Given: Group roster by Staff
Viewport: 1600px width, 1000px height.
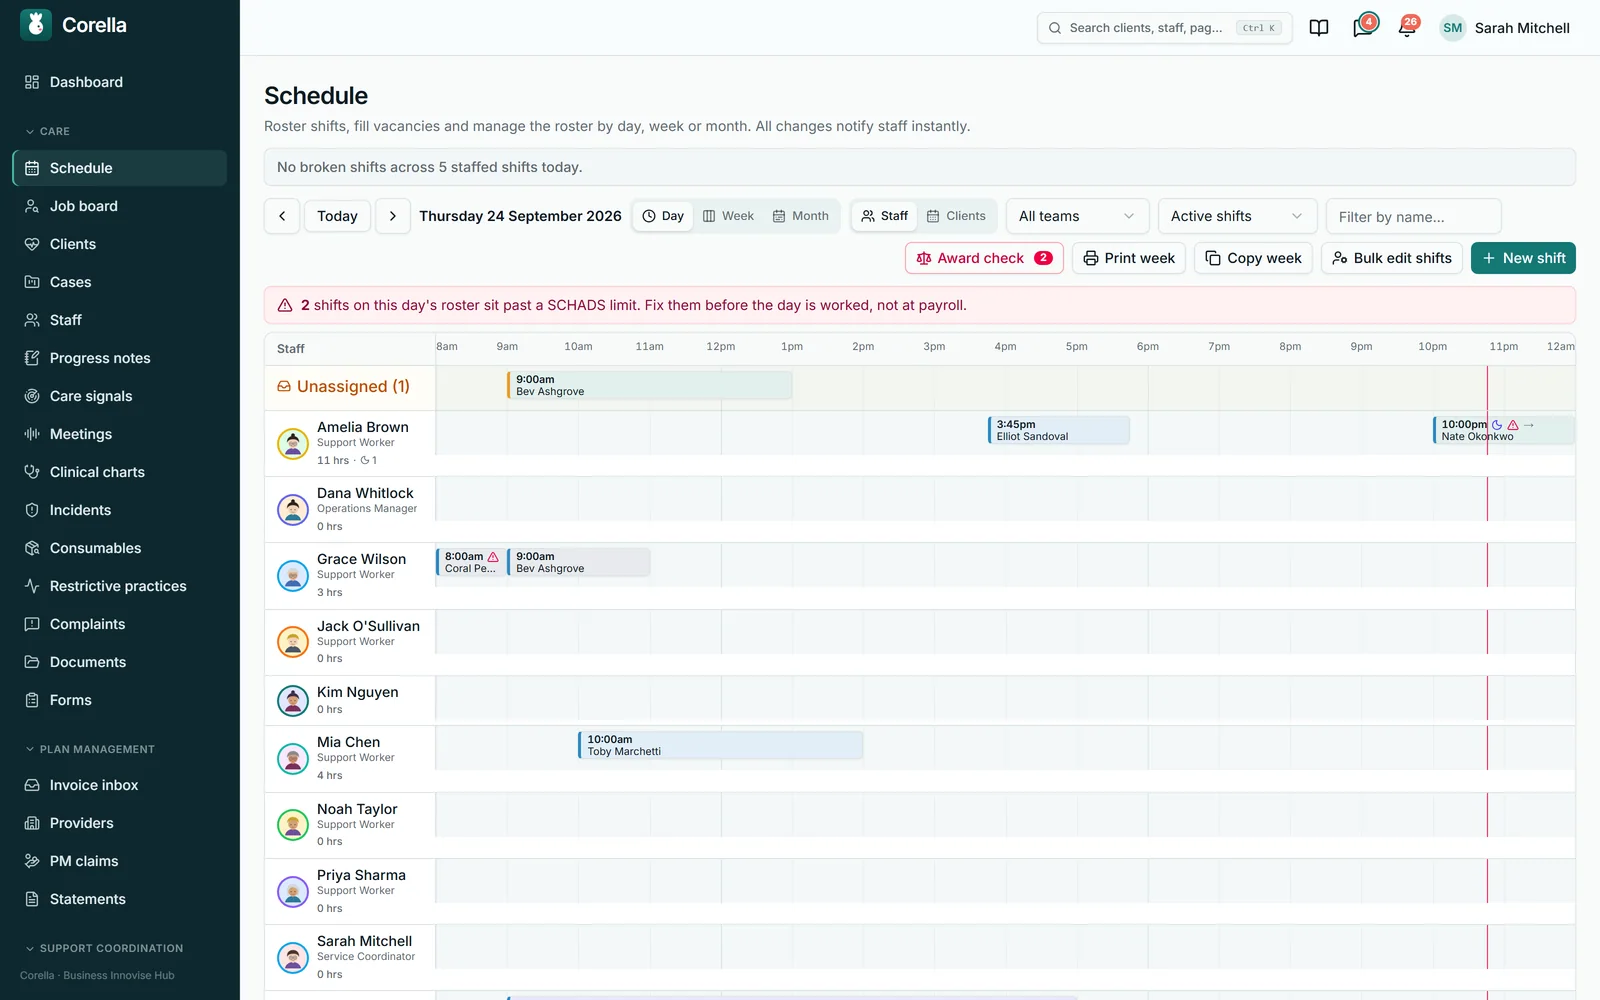Looking at the screenshot, I should coord(884,216).
